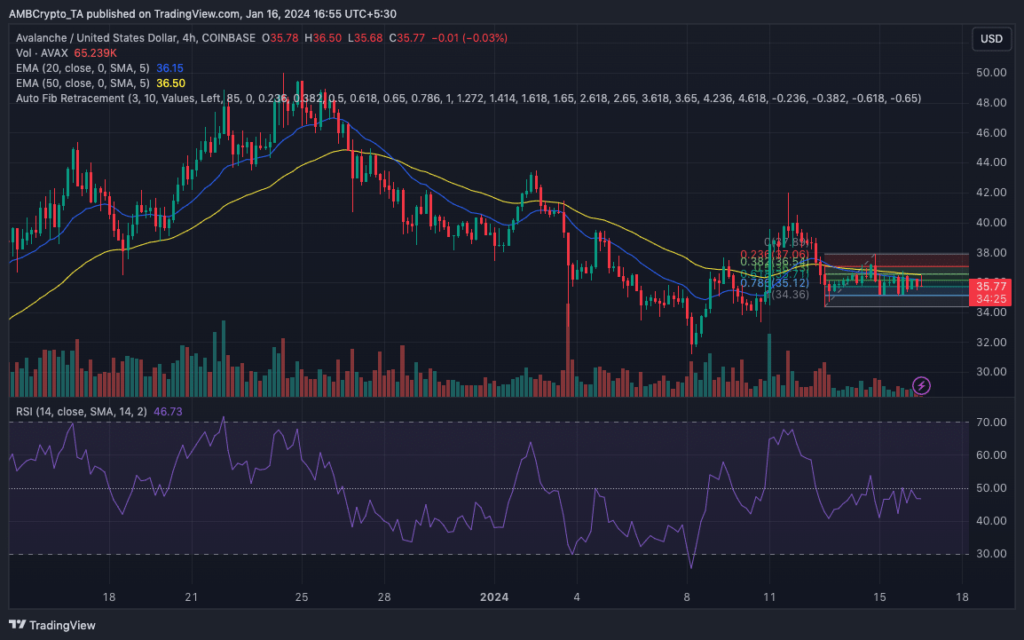Click the purple lightning bolt event icon
This screenshot has height=640, width=1024.
[922, 385]
